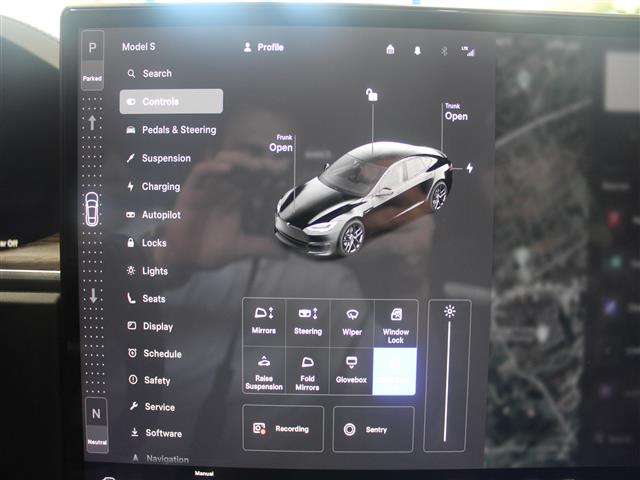Viewport: 640px width, 480px height.
Task: Open the Service settings
Action: [152, 407]
